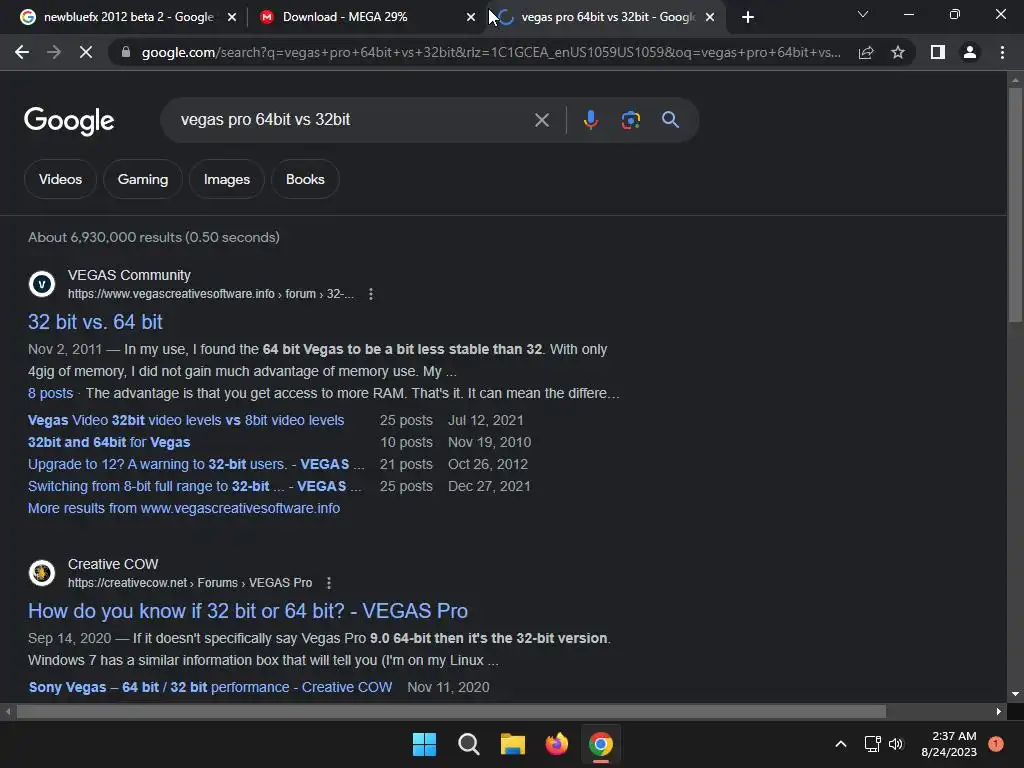This screenshot has width=1024, height=768.
Task: Open Chrome profile menu
Action: pyautogui.click(x=970, y=52)
